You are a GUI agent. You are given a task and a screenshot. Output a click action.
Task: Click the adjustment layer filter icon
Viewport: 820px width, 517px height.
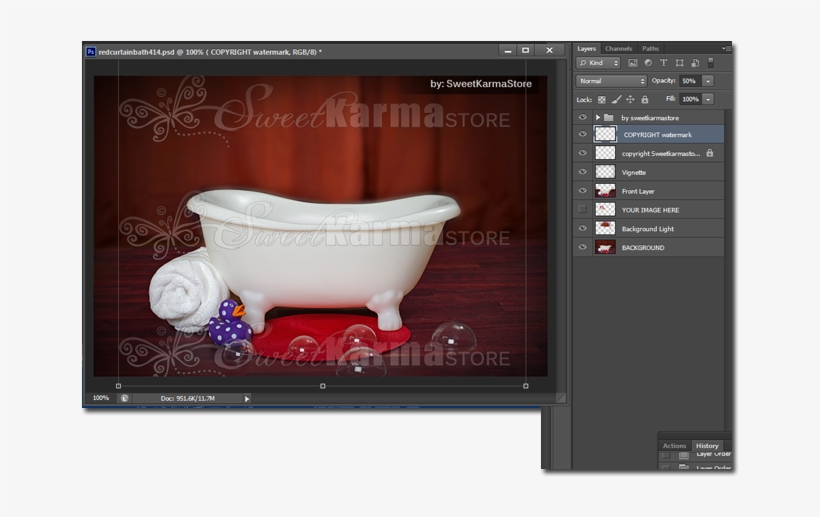tap(648, 63)
